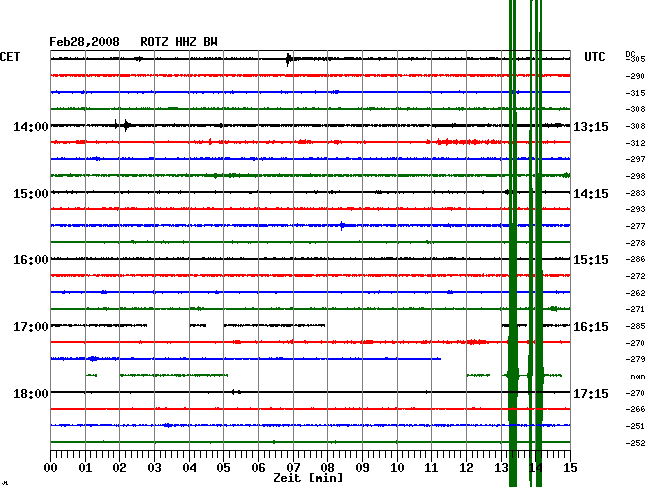This screenshot has height=494, width=650.
Task: Click the 18:00 CET time label
Action: [x=31, y=393]
